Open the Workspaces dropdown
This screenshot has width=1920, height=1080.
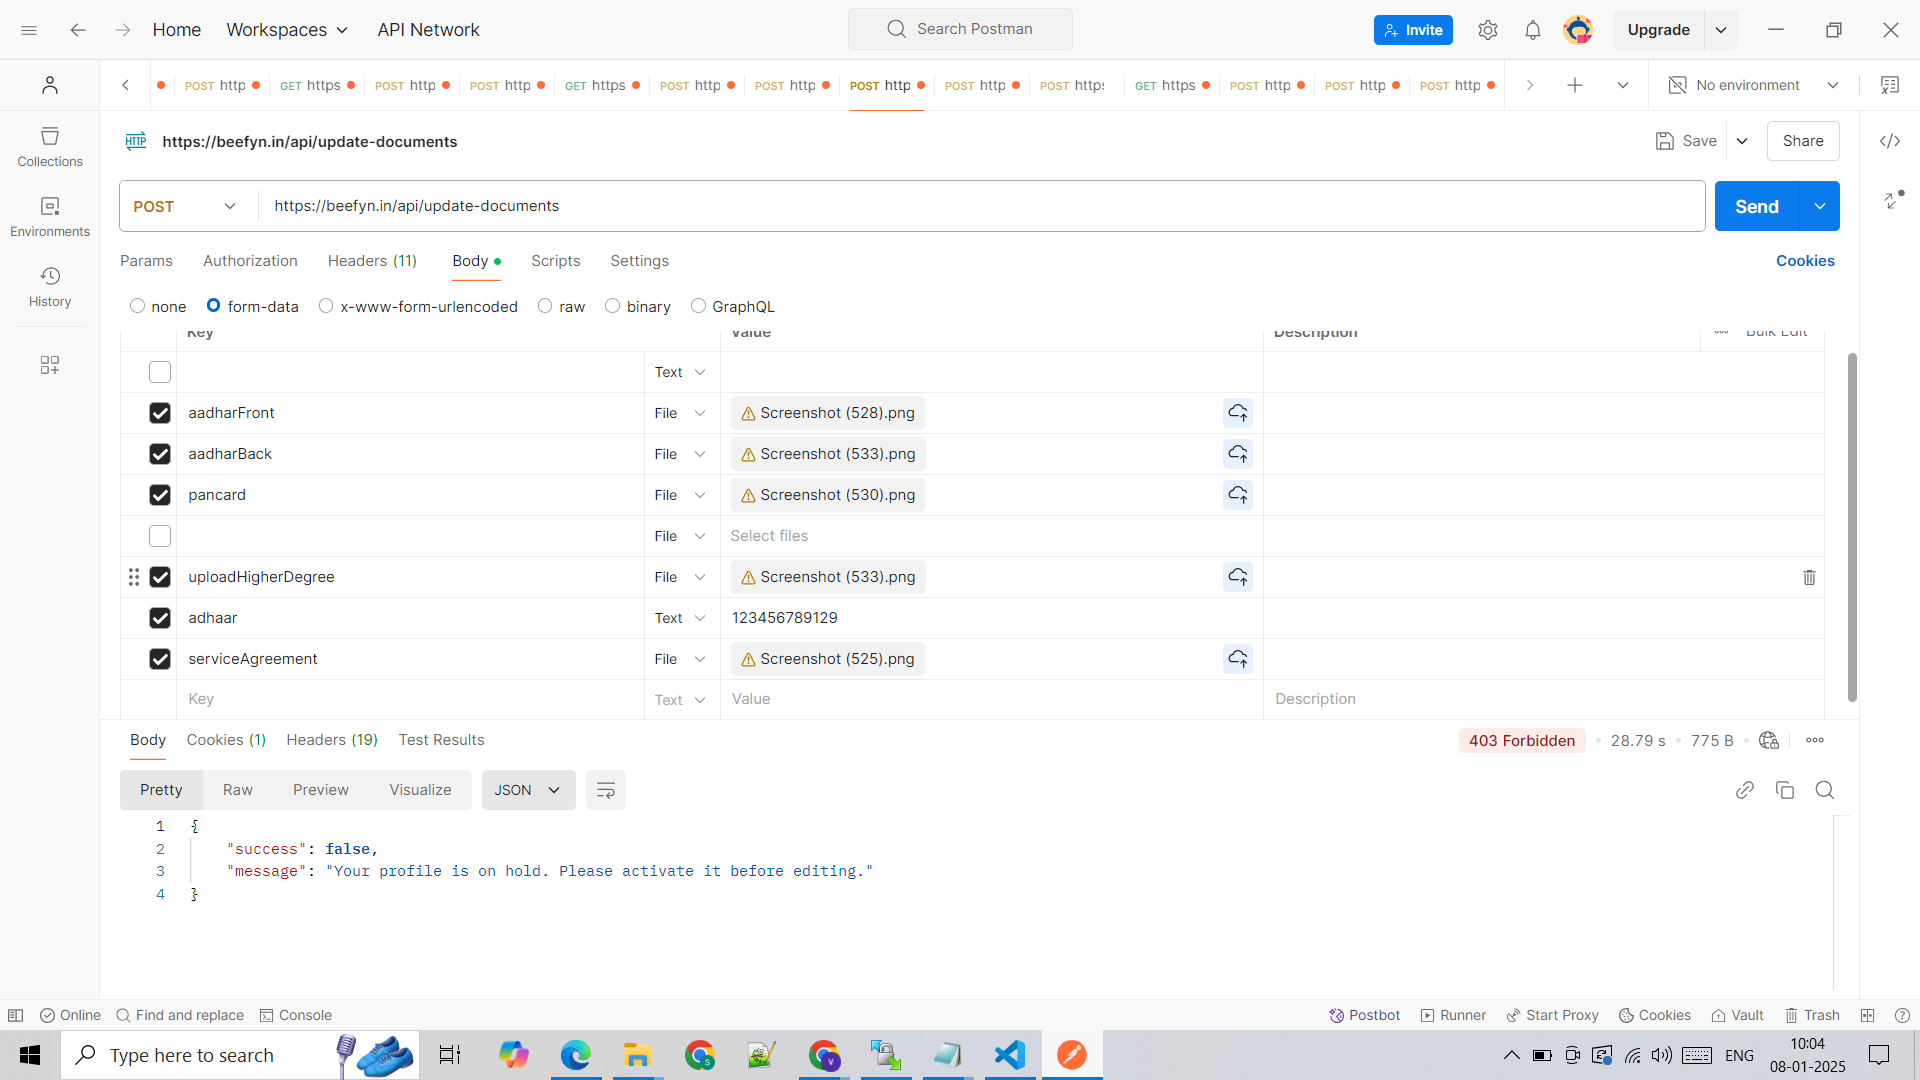pos(287,30)
